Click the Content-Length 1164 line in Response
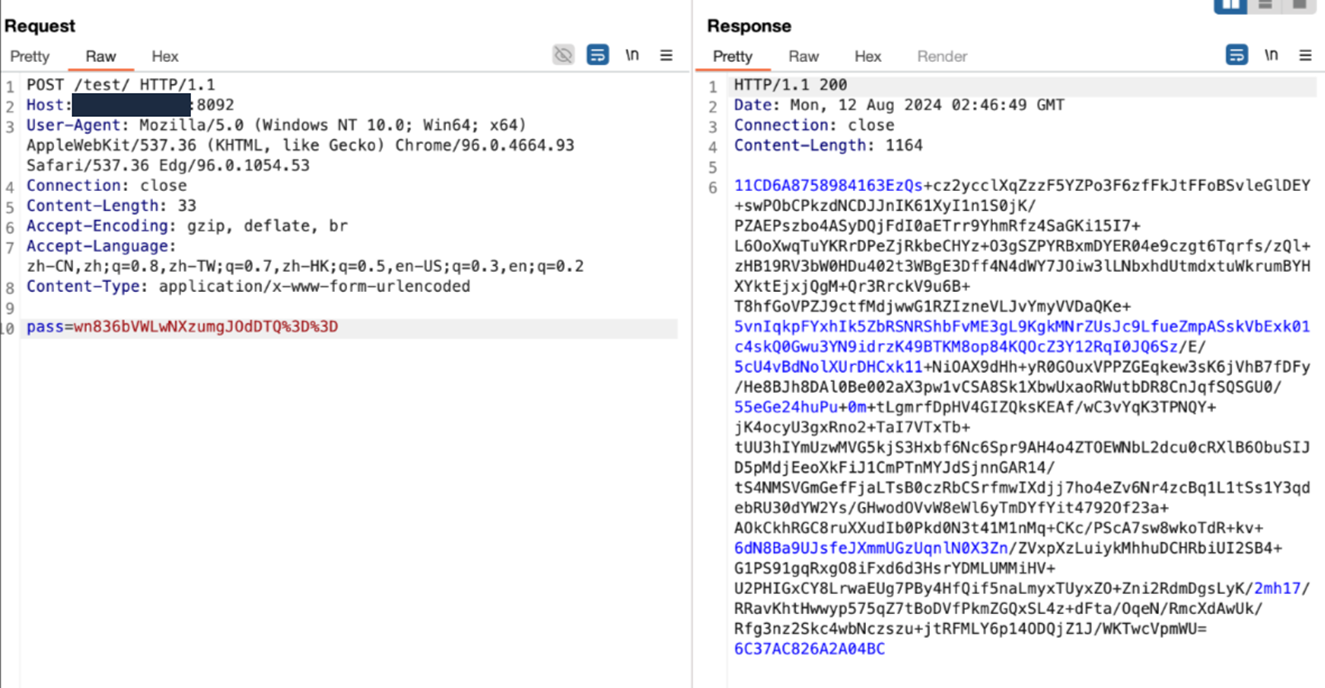This screenshot has height=688, width=1325. [828, 145]
